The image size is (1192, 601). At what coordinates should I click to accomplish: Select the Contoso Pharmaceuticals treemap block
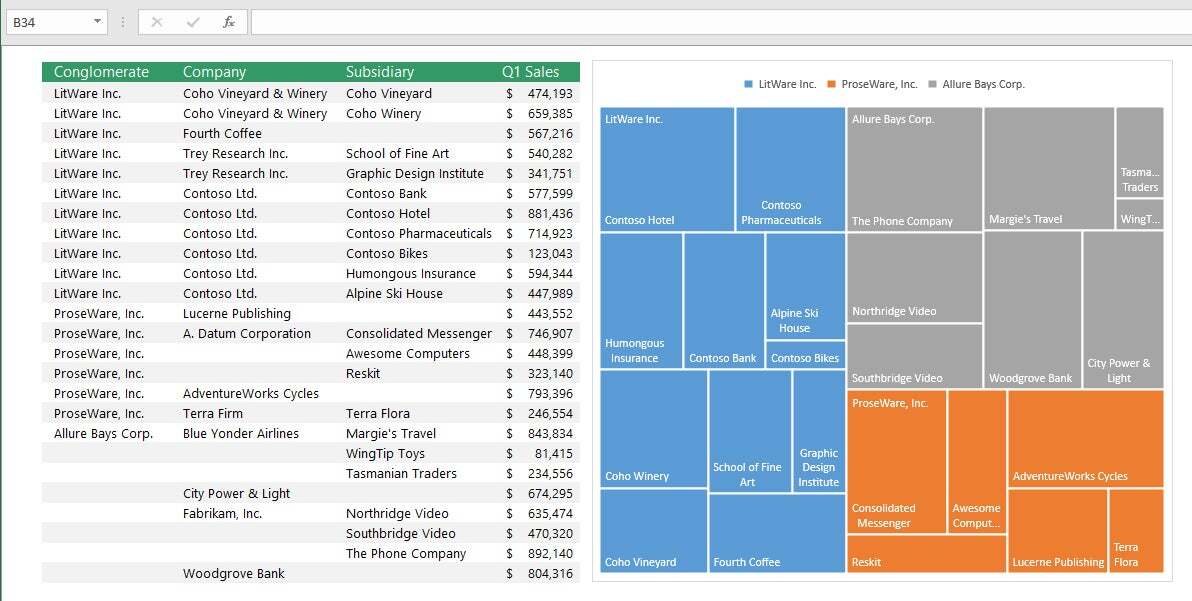tap(791, 169)
